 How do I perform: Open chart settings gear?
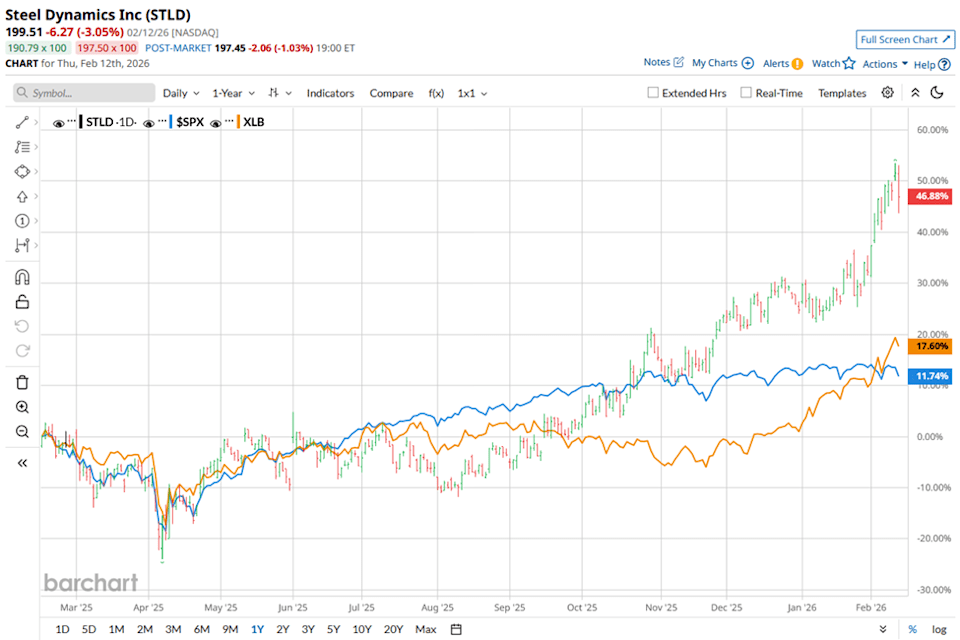[x=886, y=92]
